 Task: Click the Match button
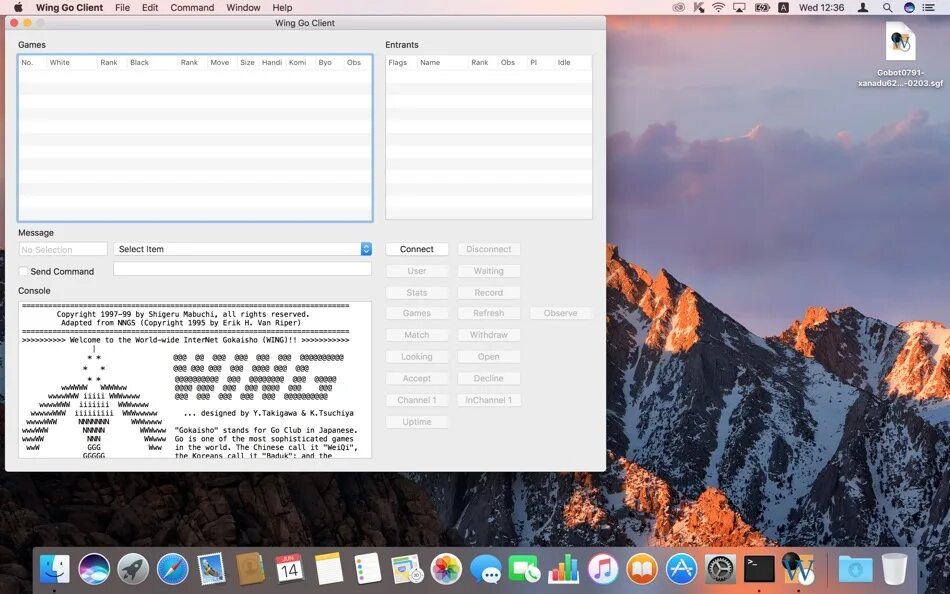pyautogui.click(x=417, y=335)
